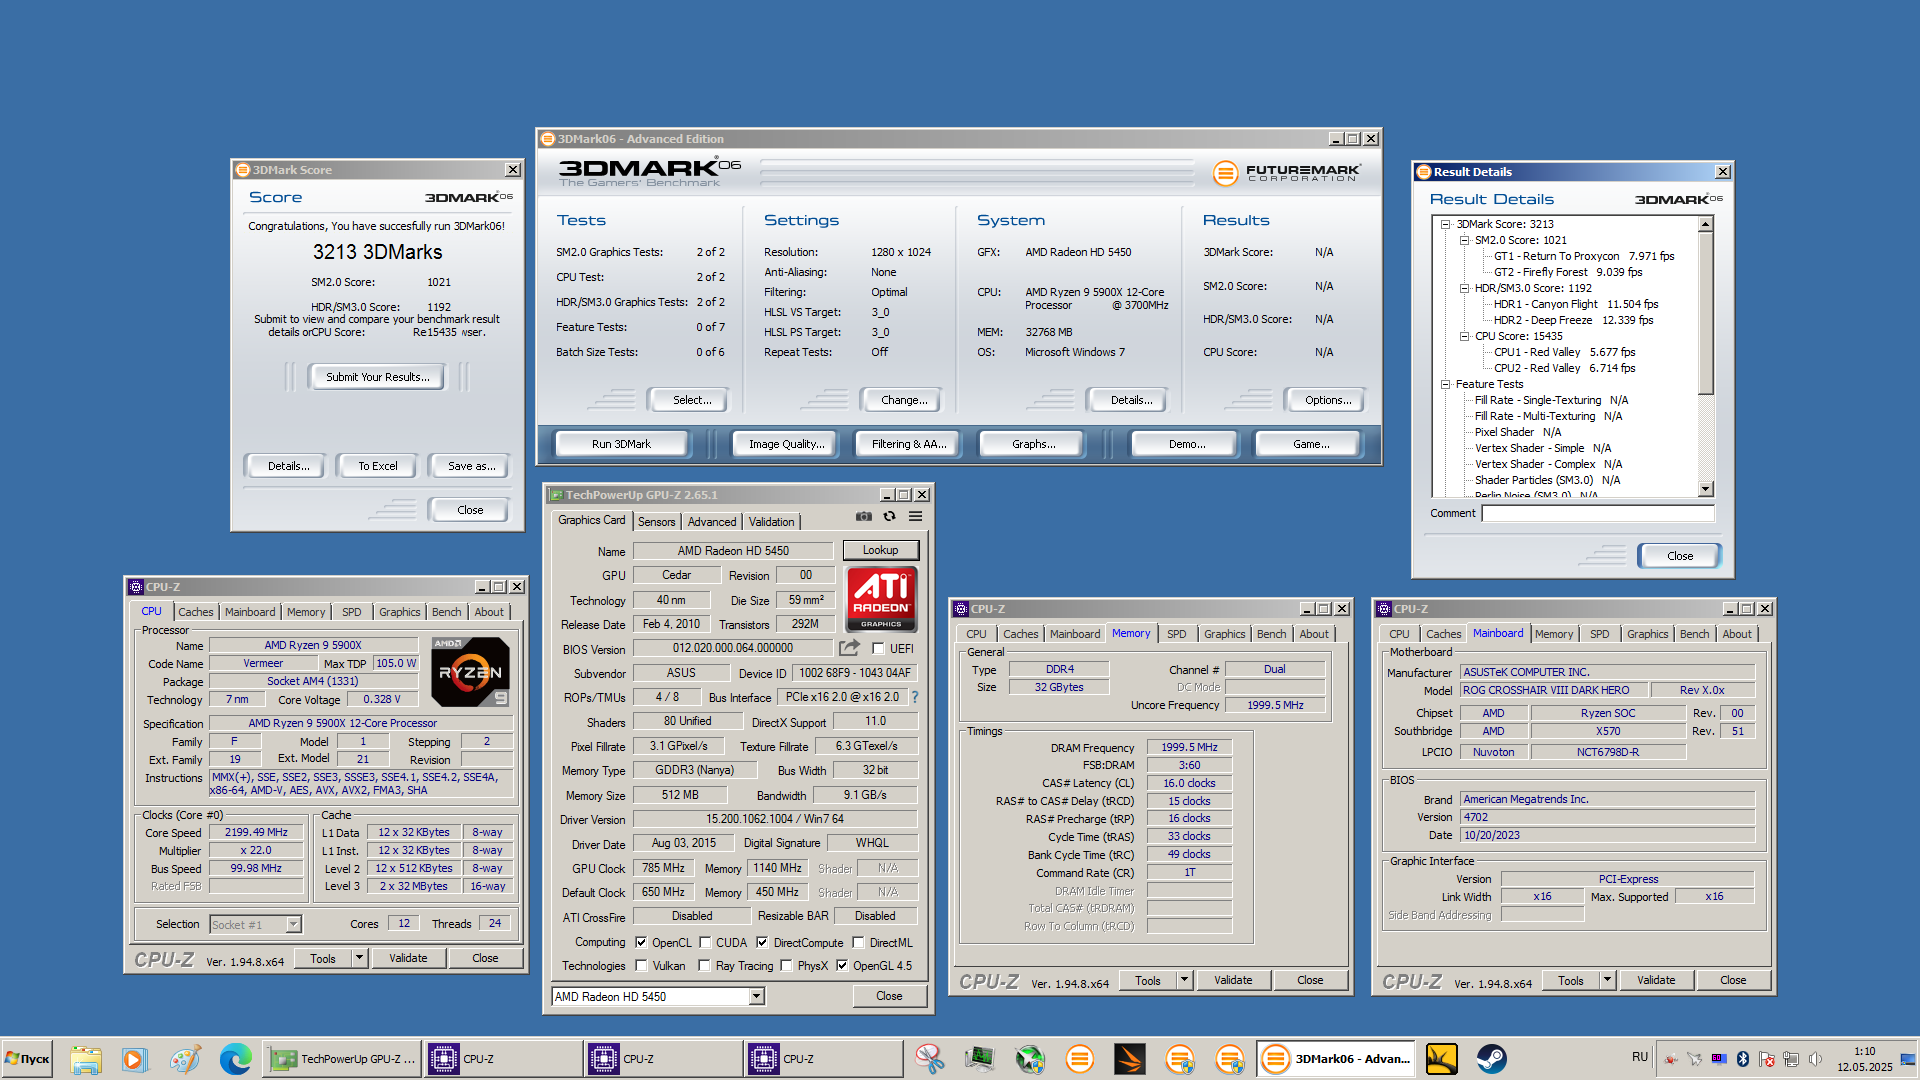Click the AMD Ryzen 9 logo in CPU-Z
This screenshot has width=1920, height=1080.
pos(471,671)
